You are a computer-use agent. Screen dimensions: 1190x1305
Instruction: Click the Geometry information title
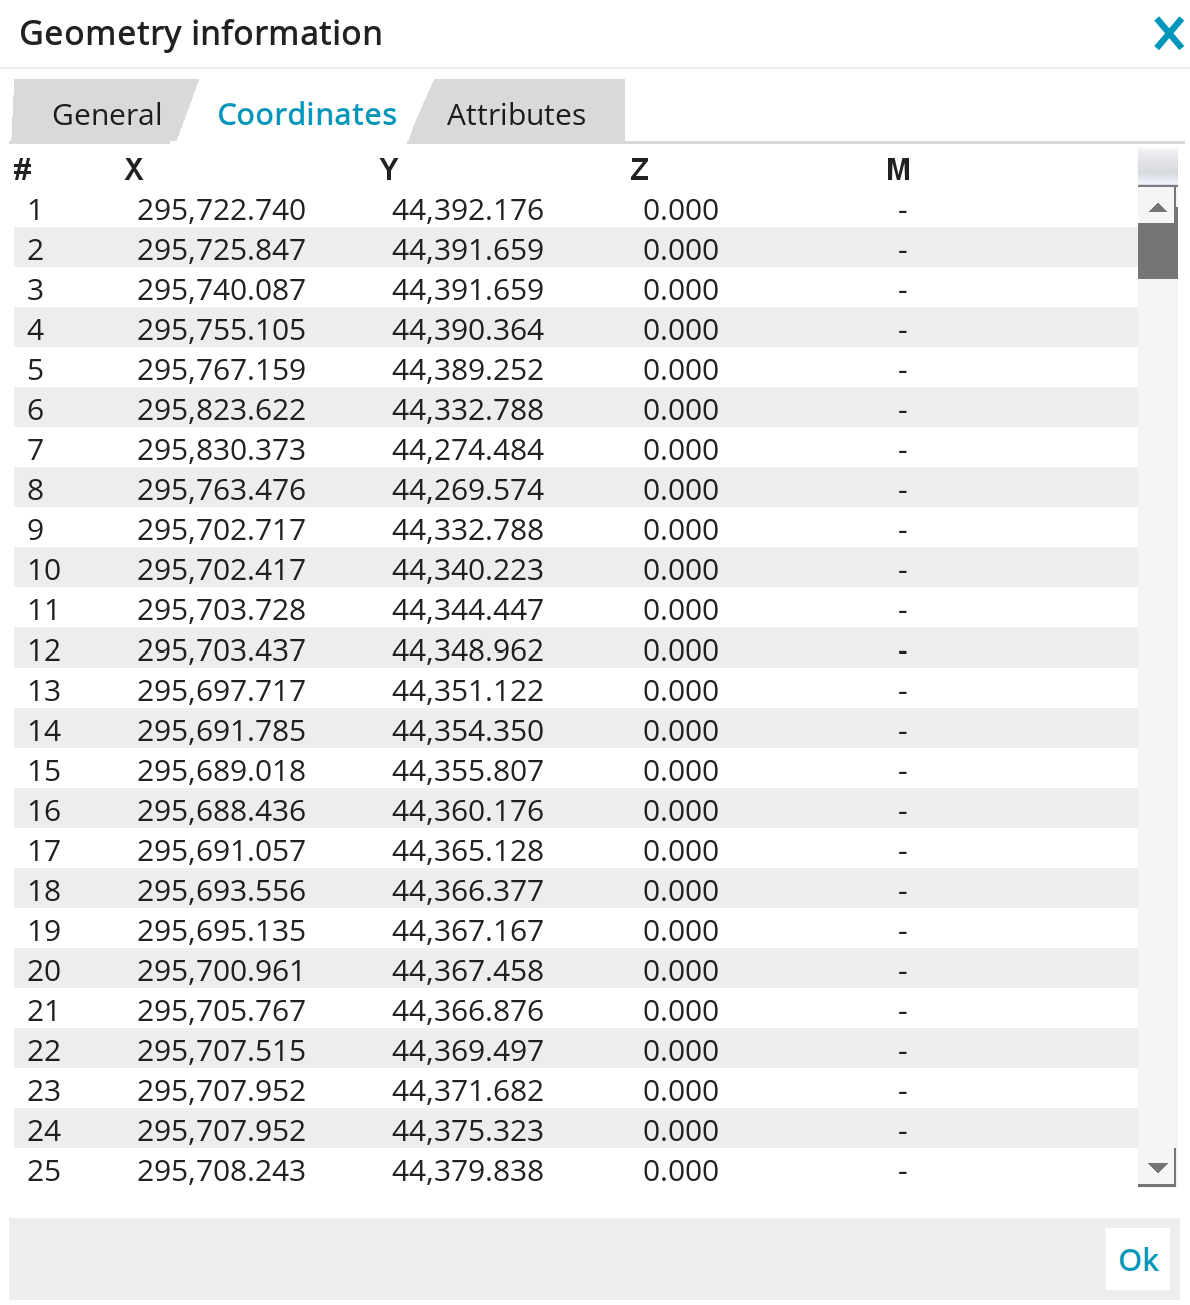[x=201, y=34]
